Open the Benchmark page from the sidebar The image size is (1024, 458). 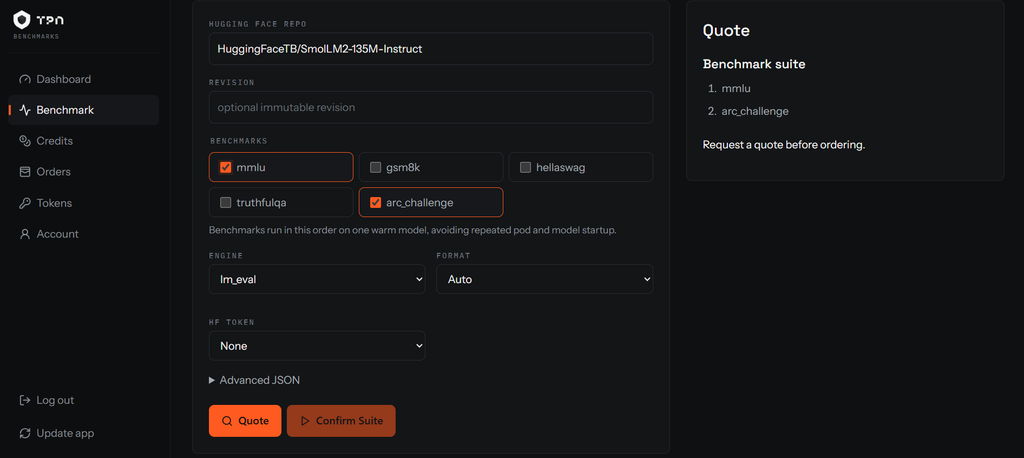[x=84, y=110]
